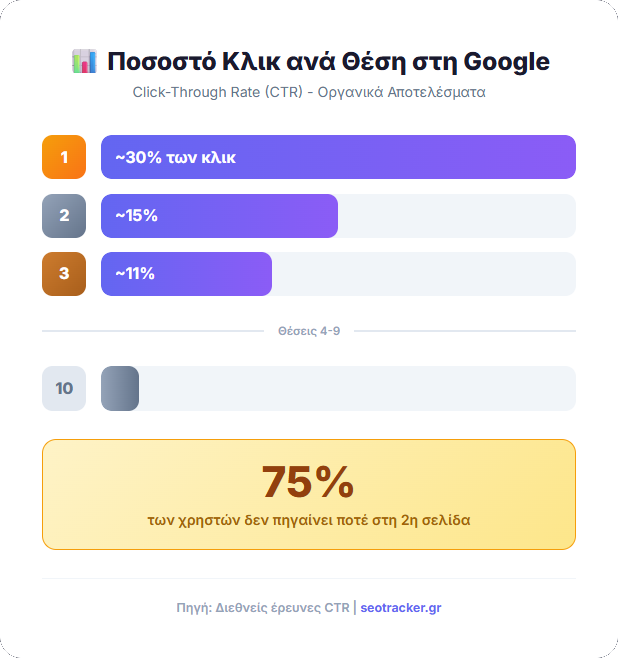Viewport: 618px width, 658px height.
Task: Click the large 75% statistic
Action: click(308, 482)
